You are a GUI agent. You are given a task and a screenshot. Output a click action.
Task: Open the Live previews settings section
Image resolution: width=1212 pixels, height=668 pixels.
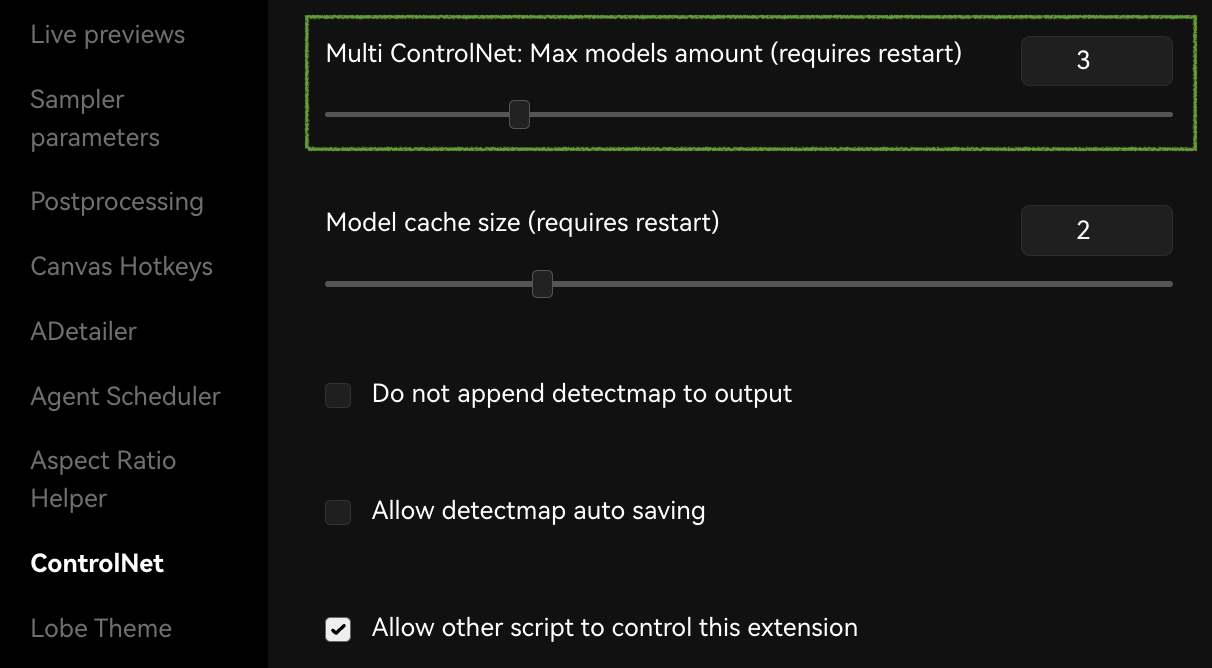(x=108, y=35)
